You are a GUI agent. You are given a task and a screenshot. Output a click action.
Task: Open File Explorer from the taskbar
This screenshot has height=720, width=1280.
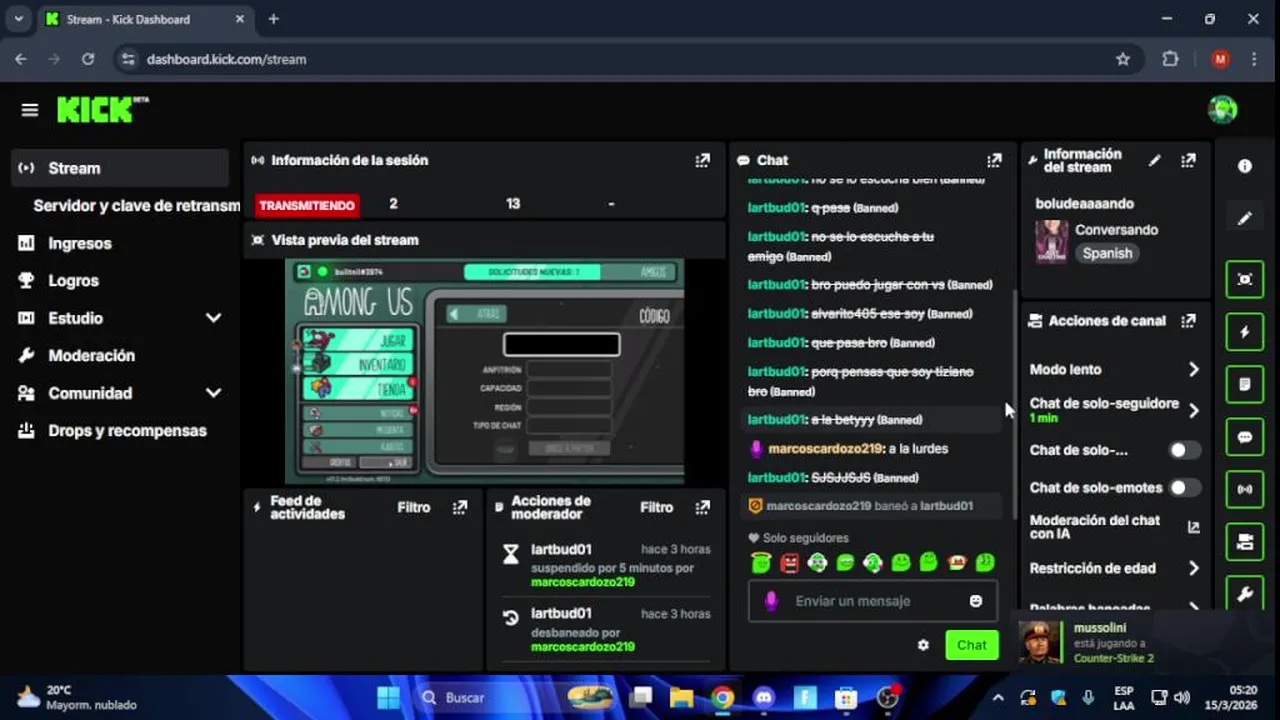click(681, 697)
